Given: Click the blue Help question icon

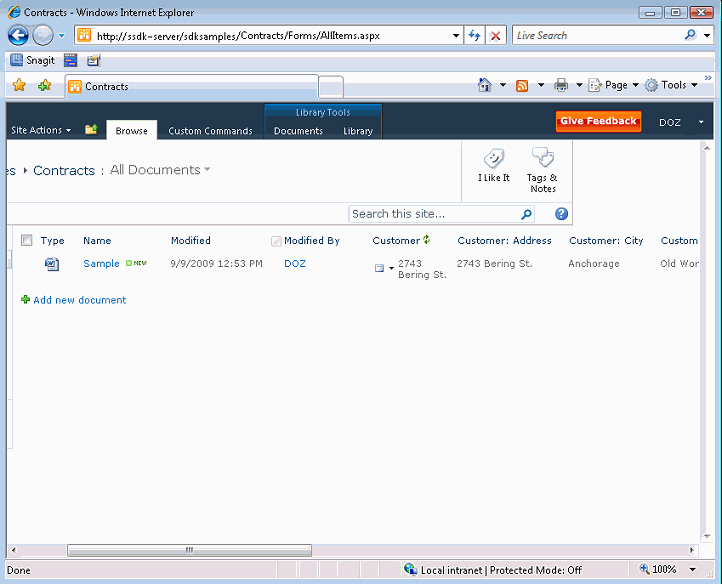Looking at the screenshot, I should tap(561, 214).
